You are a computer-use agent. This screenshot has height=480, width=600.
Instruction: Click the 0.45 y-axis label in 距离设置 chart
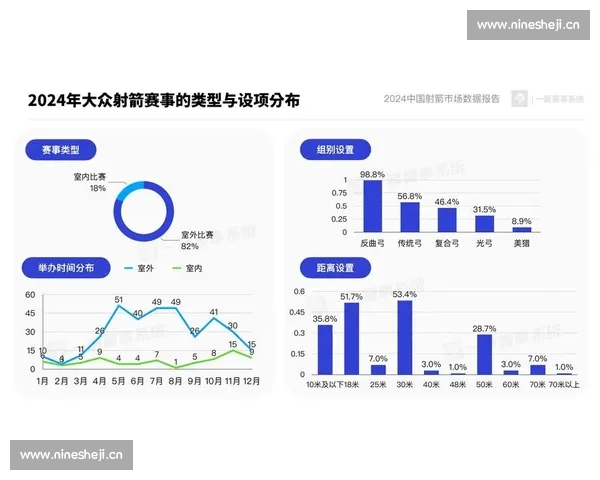(297, 312)
